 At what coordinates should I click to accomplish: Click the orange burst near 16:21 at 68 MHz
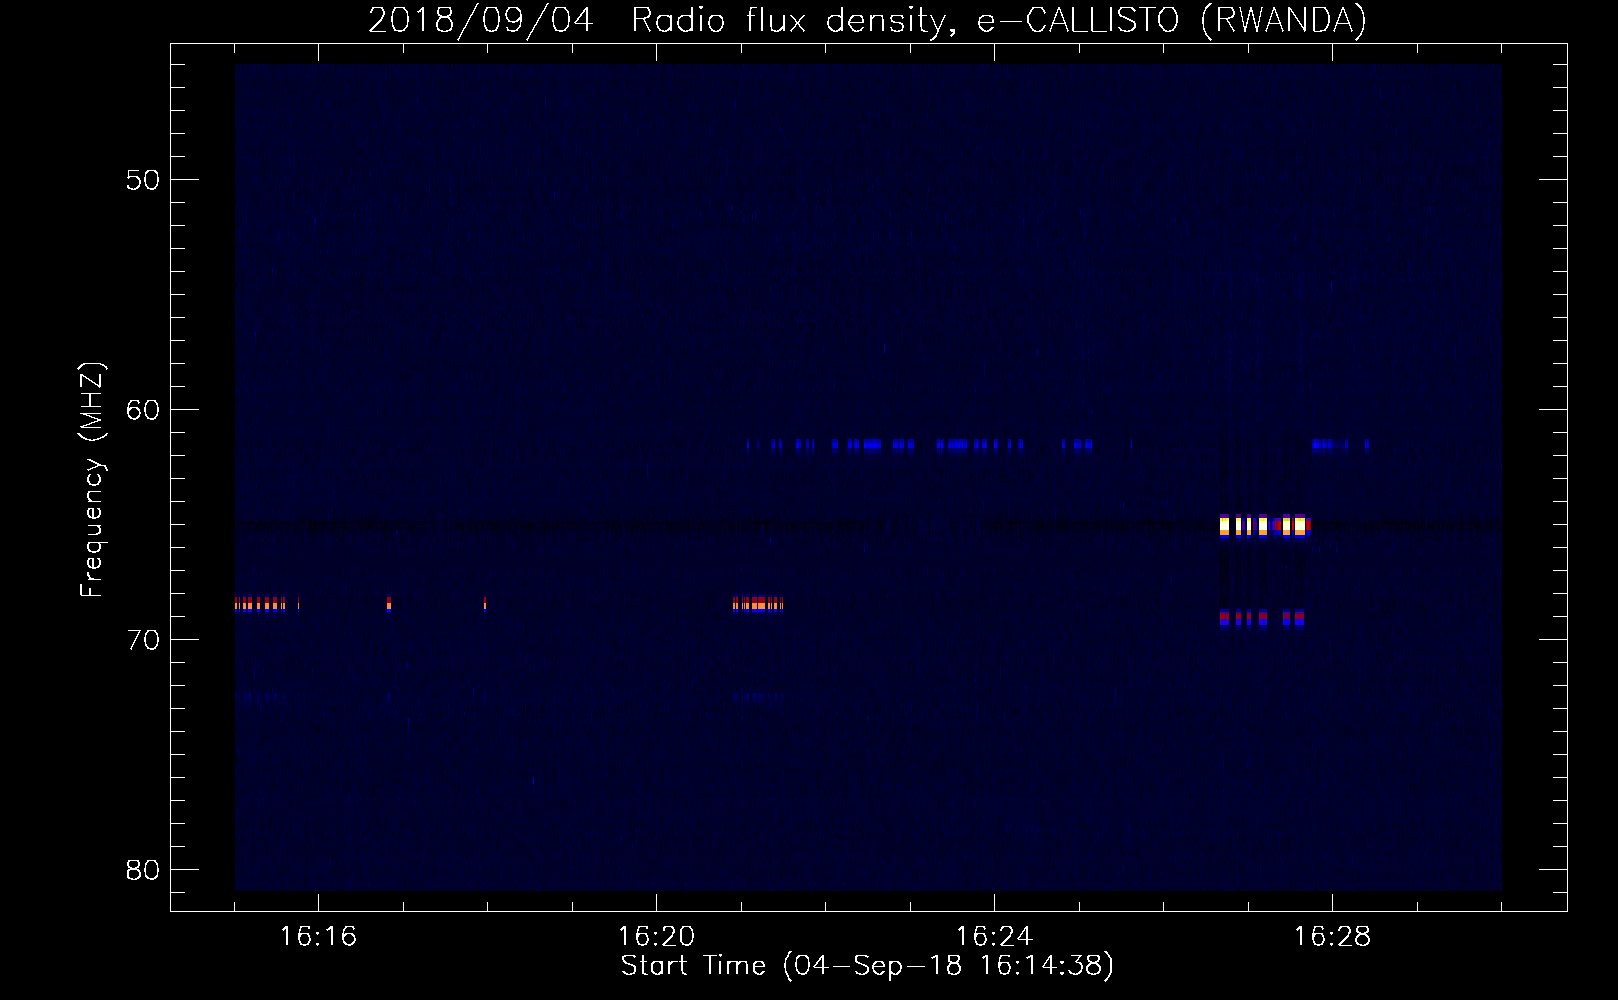758,603
